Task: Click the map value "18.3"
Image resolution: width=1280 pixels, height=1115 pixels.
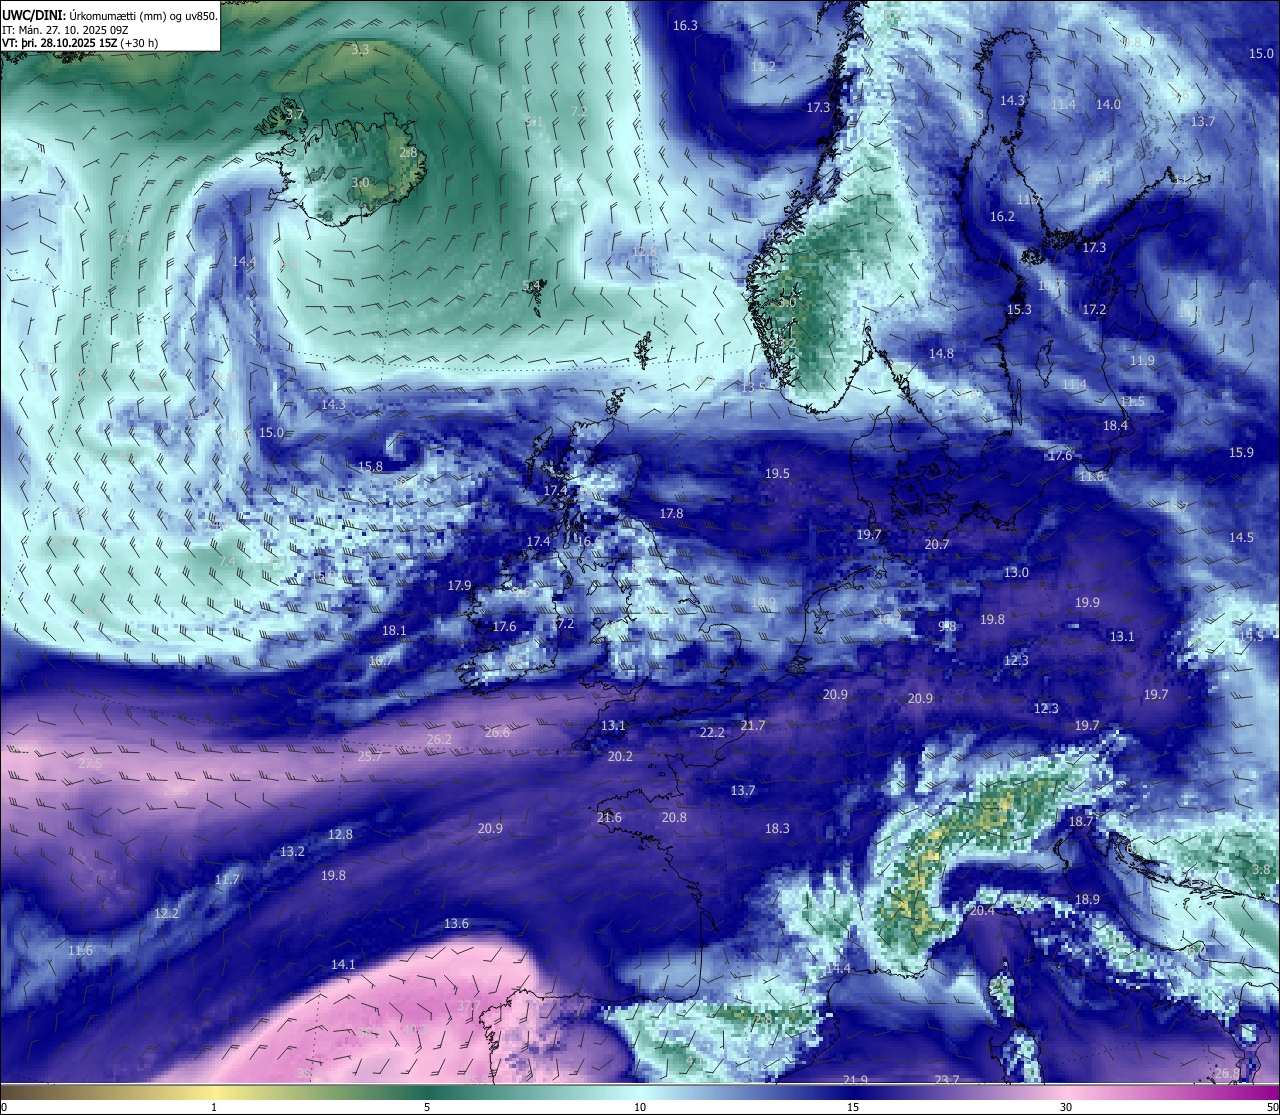Action: point(777,828)
